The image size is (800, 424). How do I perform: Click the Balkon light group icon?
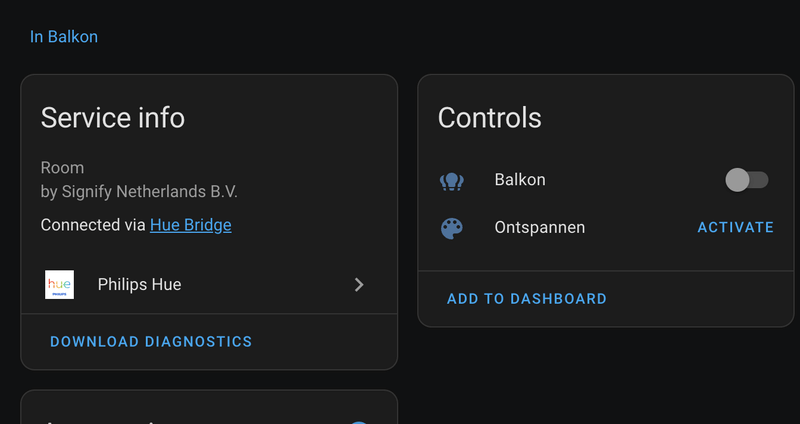(x=452, y=181)
